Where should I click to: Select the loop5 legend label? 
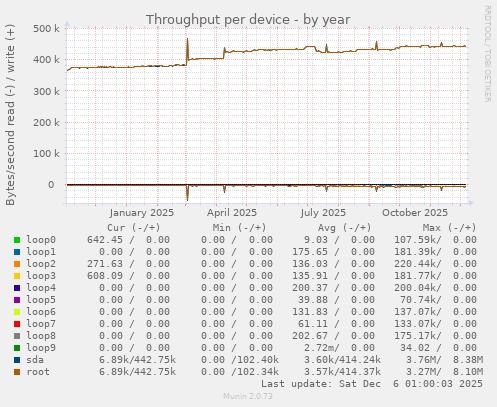coord(41,300)
